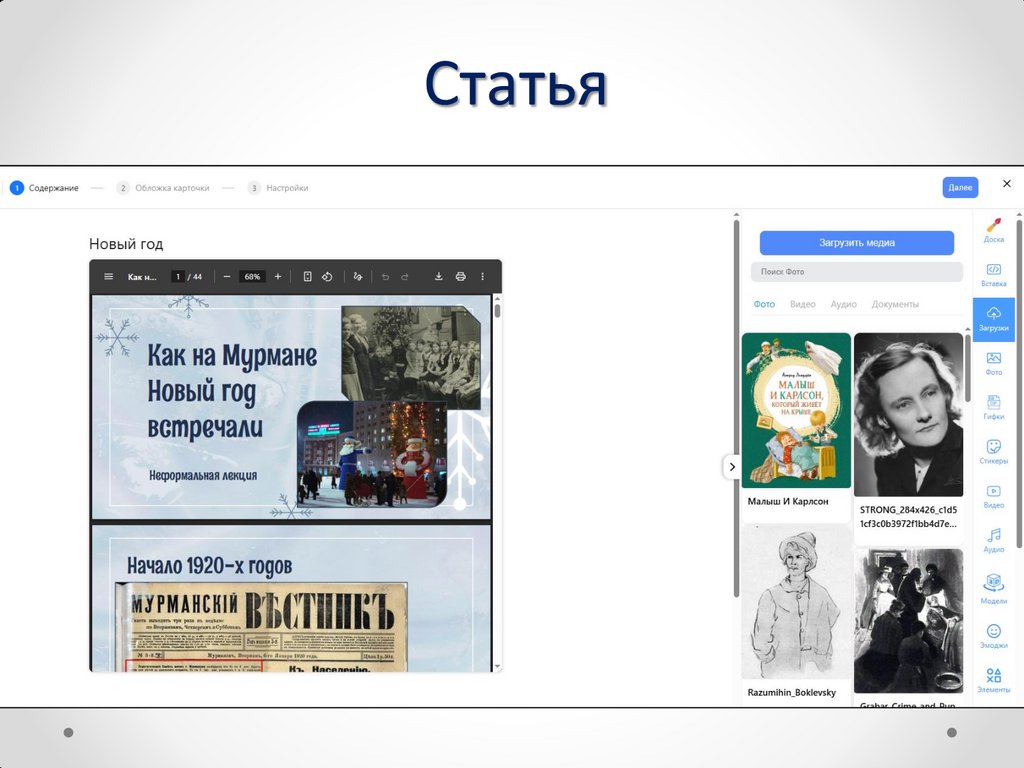Screen dimensions: 1024x768
Task: Go to step Обложка карточки
Action: click(x=163, y=188)
